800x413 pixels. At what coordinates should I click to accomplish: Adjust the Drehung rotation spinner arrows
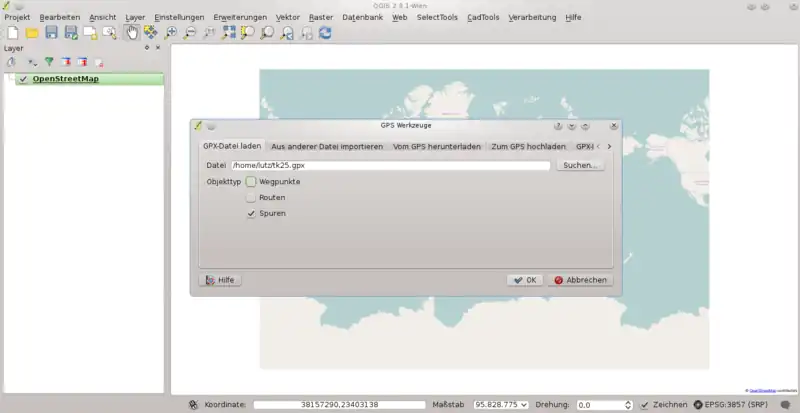click(628, 405)
